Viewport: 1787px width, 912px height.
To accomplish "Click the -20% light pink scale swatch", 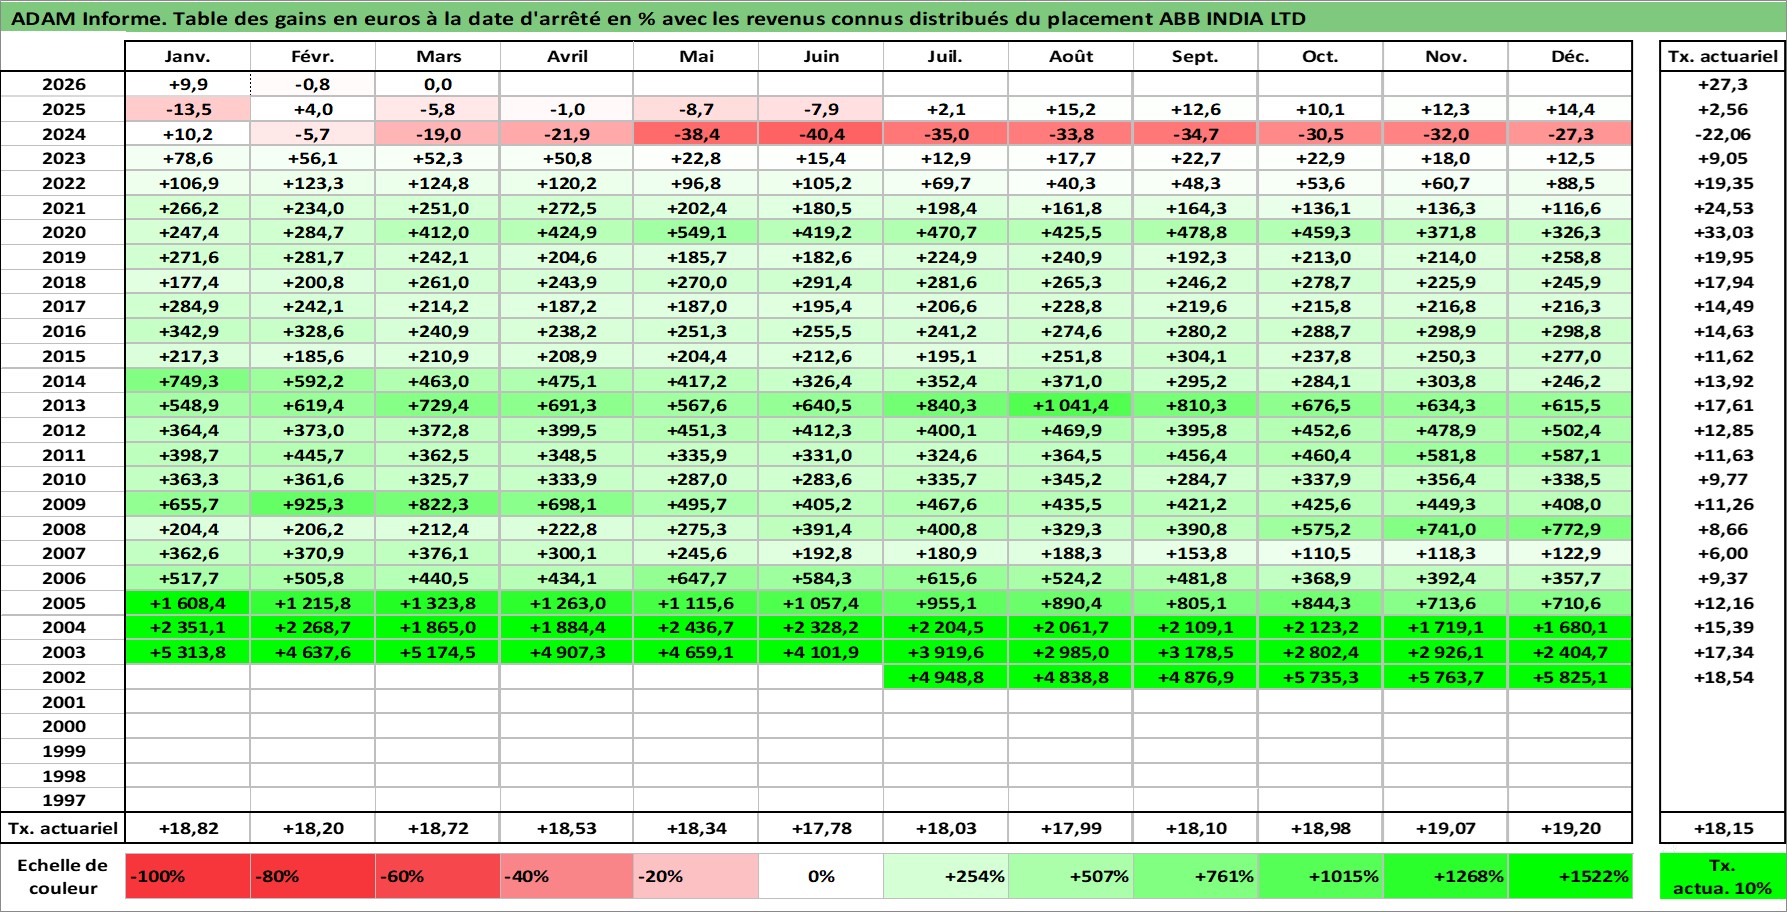I will [696, 876].
